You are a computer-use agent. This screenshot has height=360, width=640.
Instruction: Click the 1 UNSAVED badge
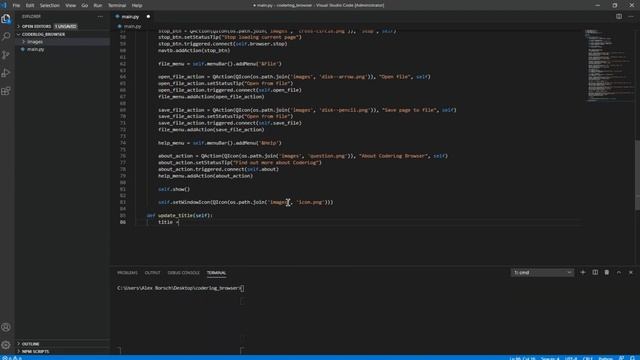click(65, 26)
